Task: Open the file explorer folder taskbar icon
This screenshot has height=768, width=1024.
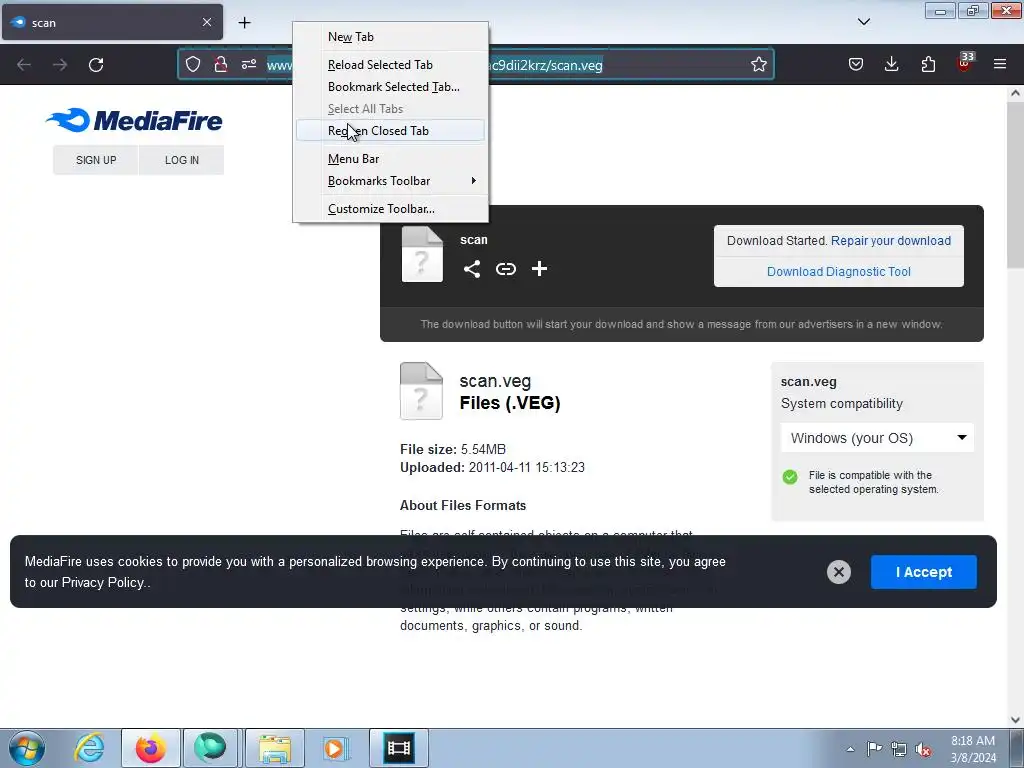Action: (x=275, y=748)
